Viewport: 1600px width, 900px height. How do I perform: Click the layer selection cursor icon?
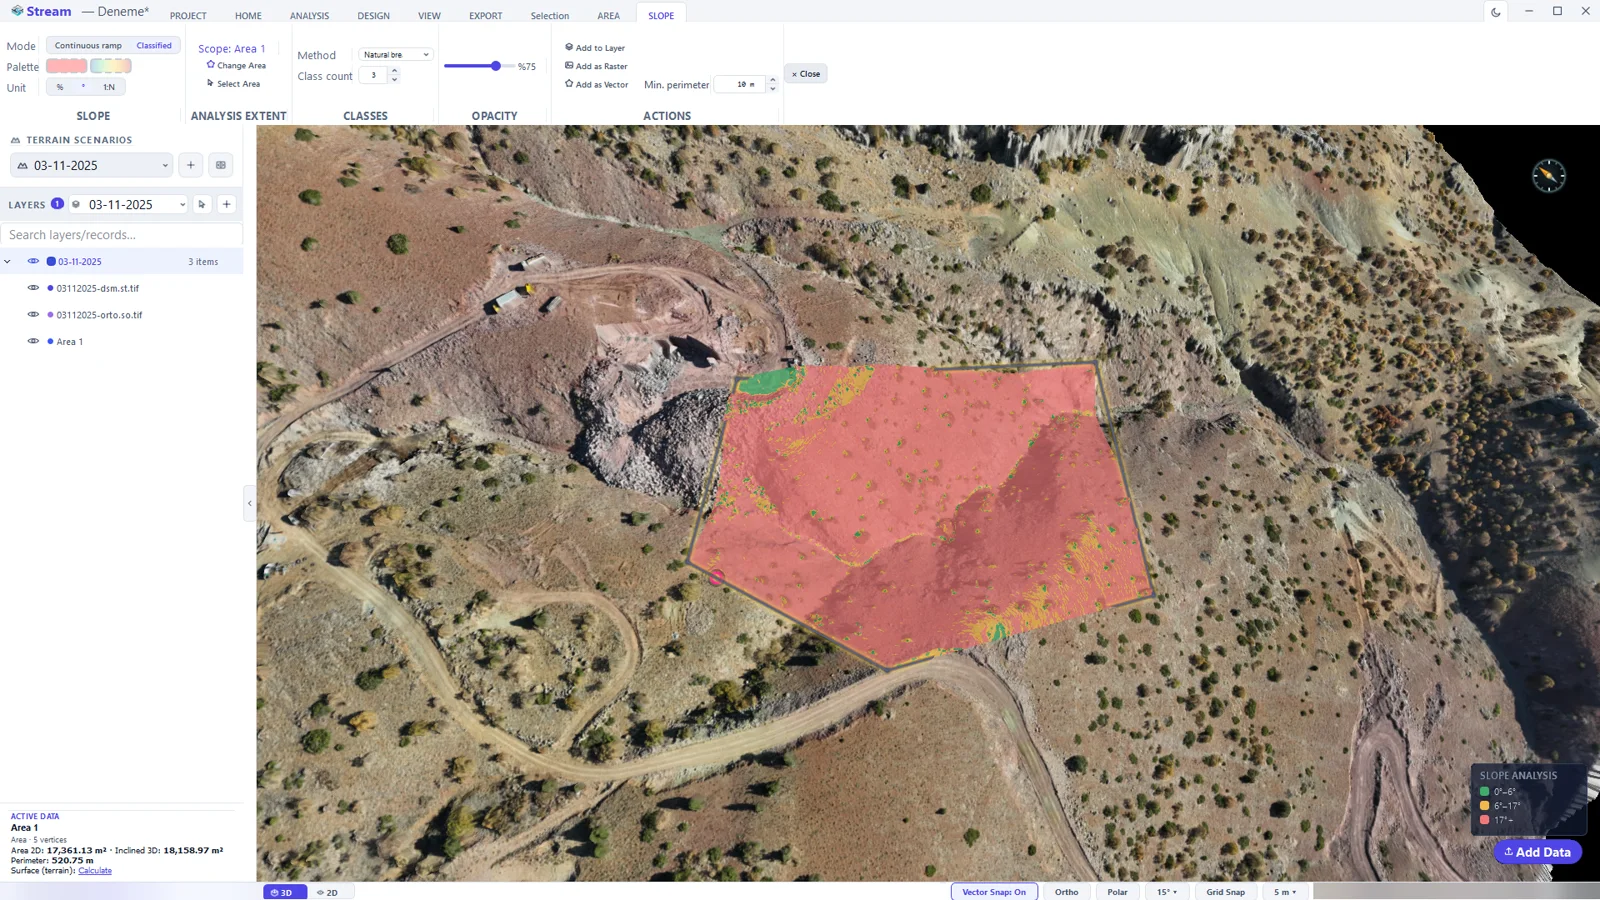[x=202, y=204]
